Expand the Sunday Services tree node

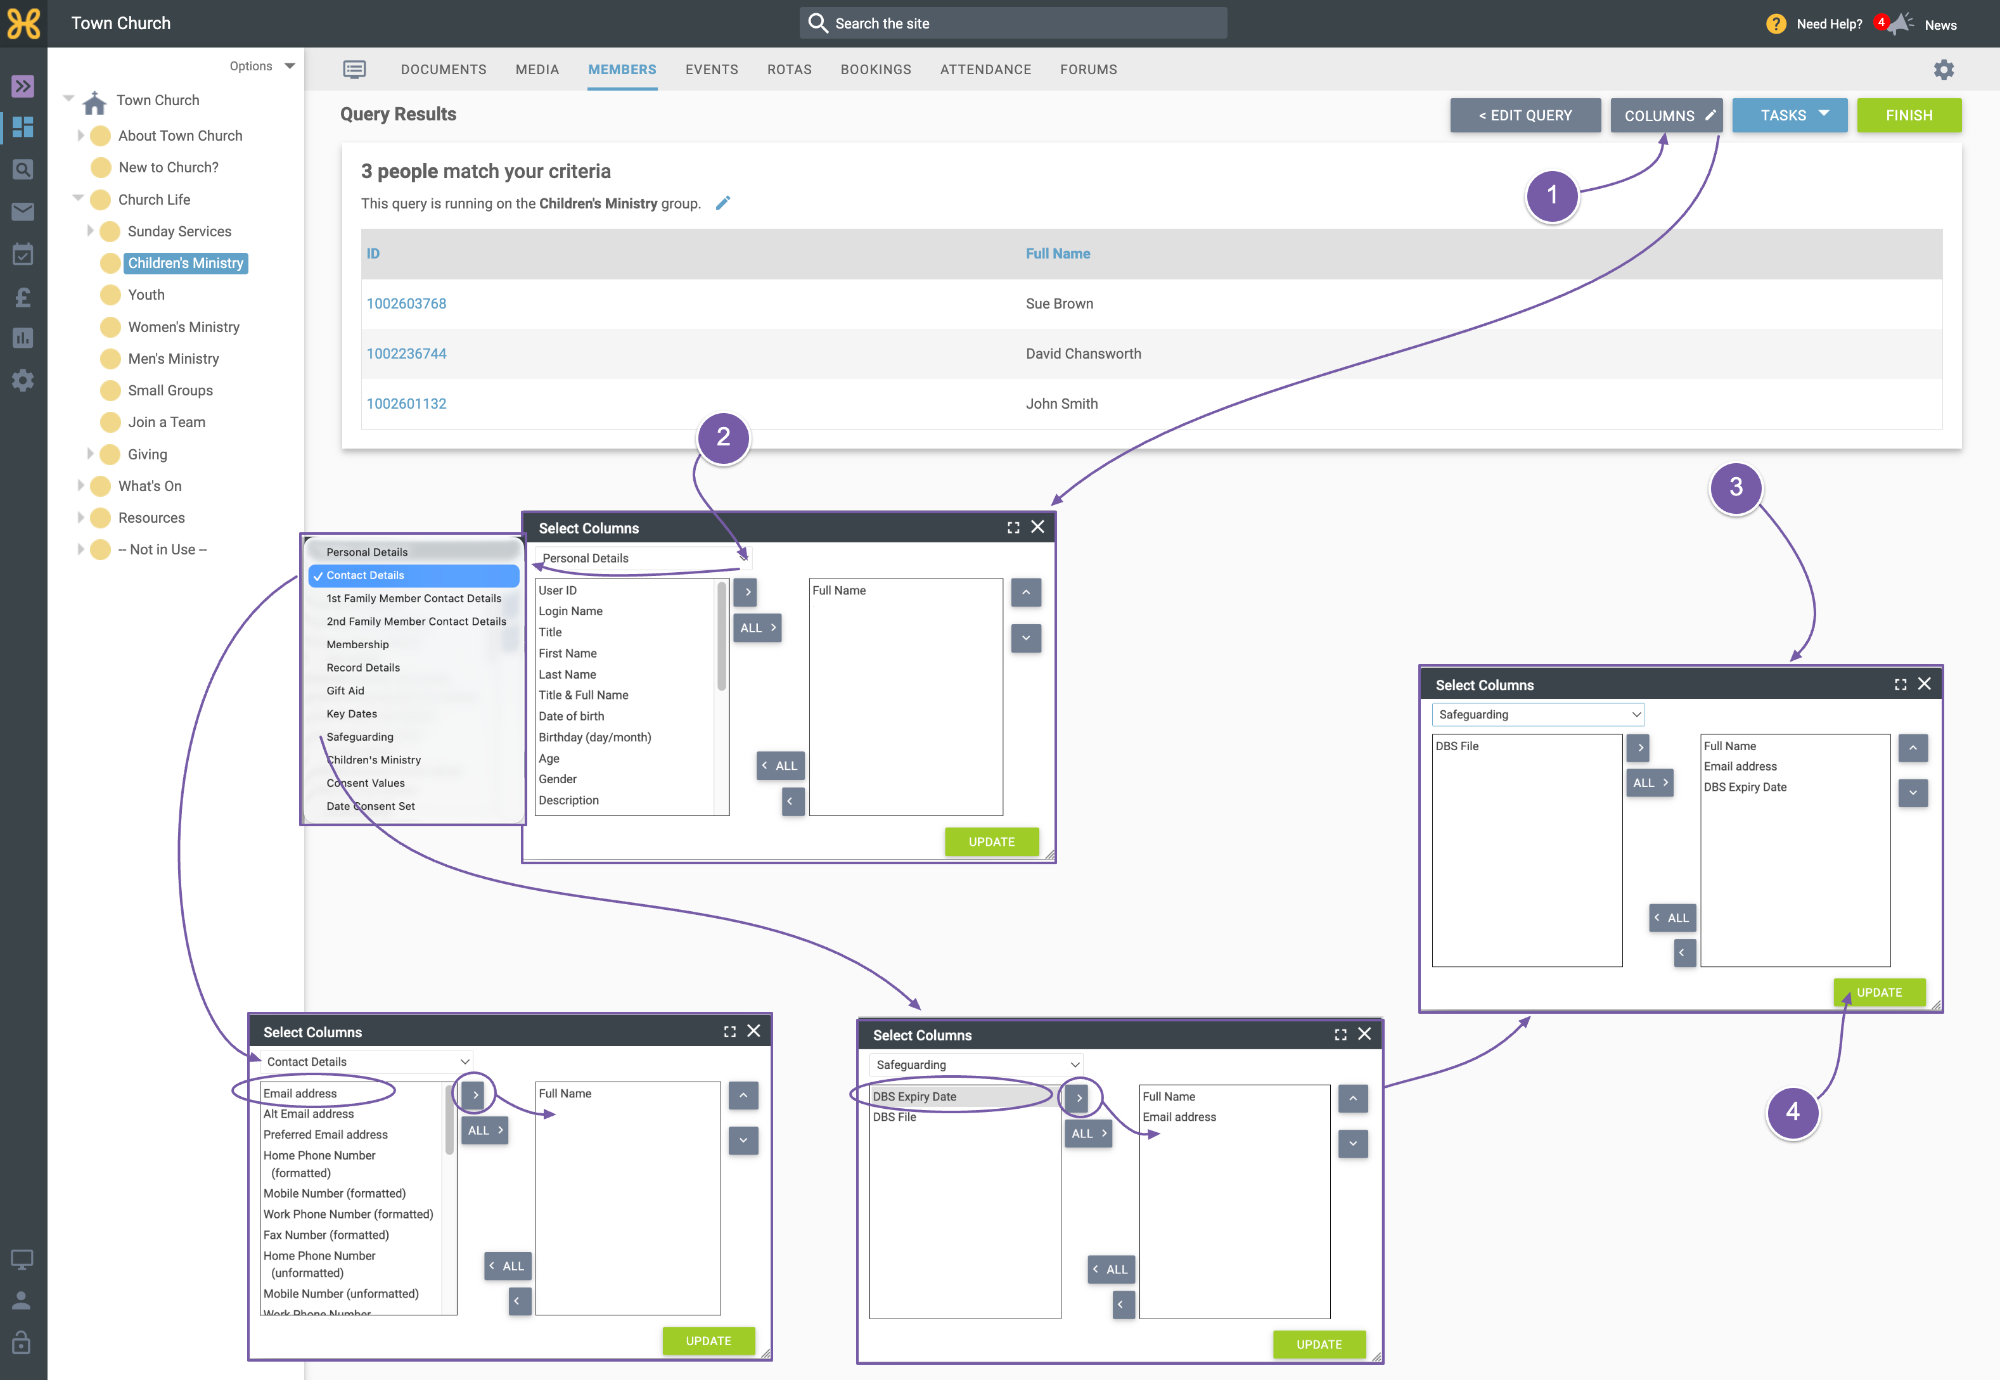(x=91, y=231)
